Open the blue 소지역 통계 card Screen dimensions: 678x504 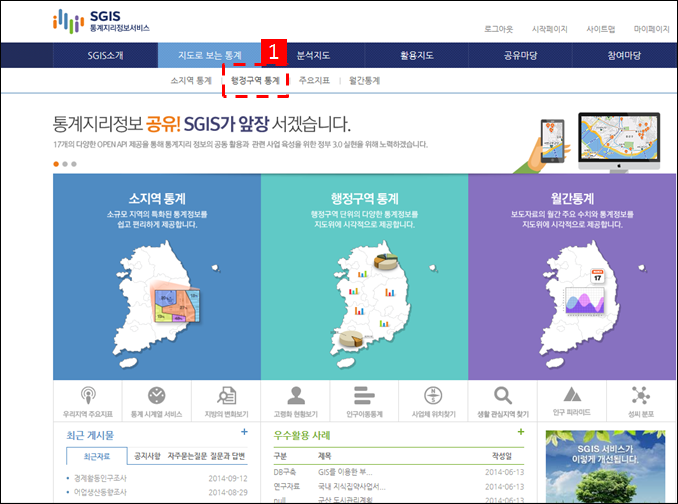pyautogui.click(x=157, y=277)
